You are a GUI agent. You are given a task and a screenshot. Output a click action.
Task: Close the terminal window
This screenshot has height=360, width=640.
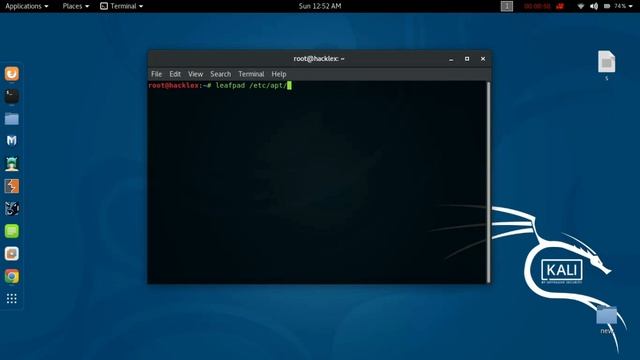[x=483, y=59]
